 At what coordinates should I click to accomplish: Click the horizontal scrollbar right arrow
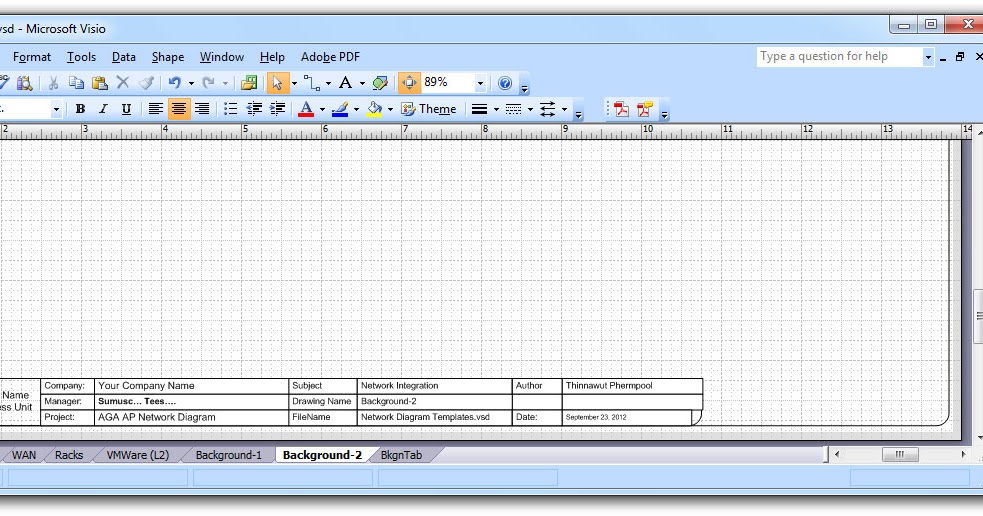(964, 455)
